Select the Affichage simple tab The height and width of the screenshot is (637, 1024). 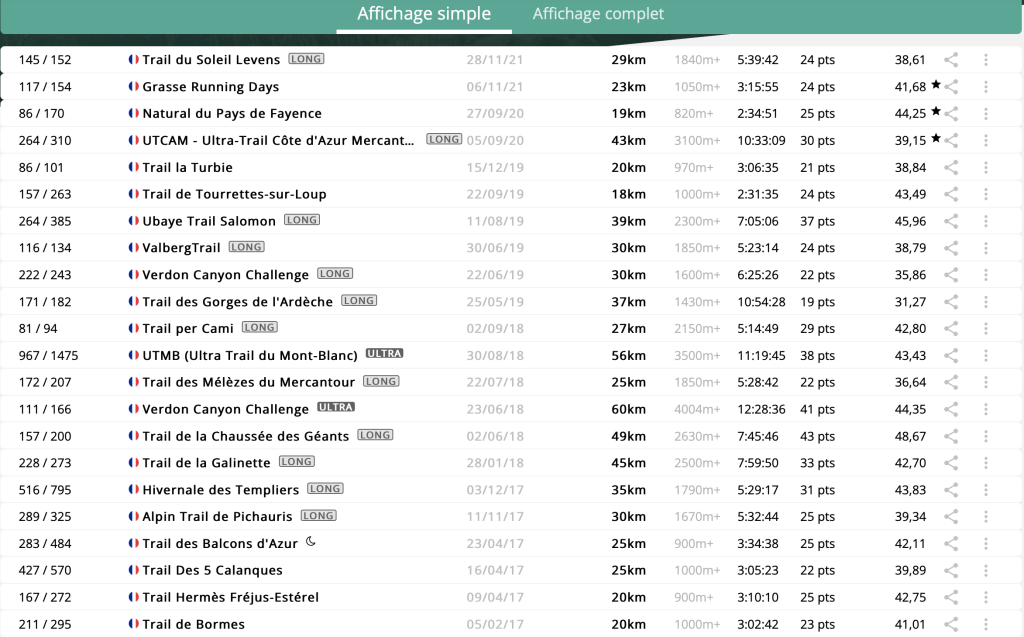(424, 14)
